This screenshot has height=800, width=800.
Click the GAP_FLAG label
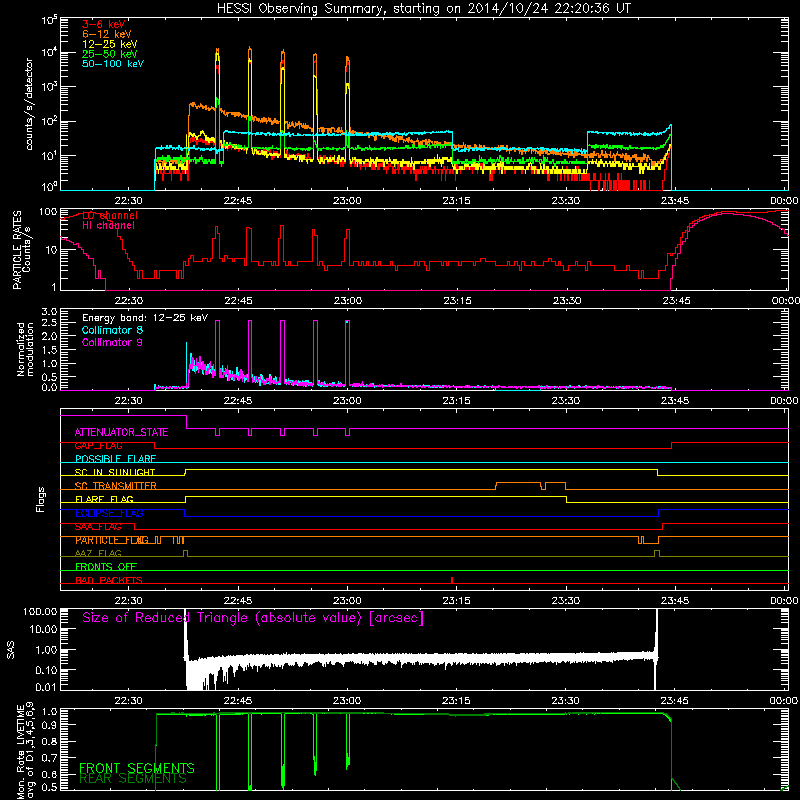pyautogui.click(x=98, y=446)
